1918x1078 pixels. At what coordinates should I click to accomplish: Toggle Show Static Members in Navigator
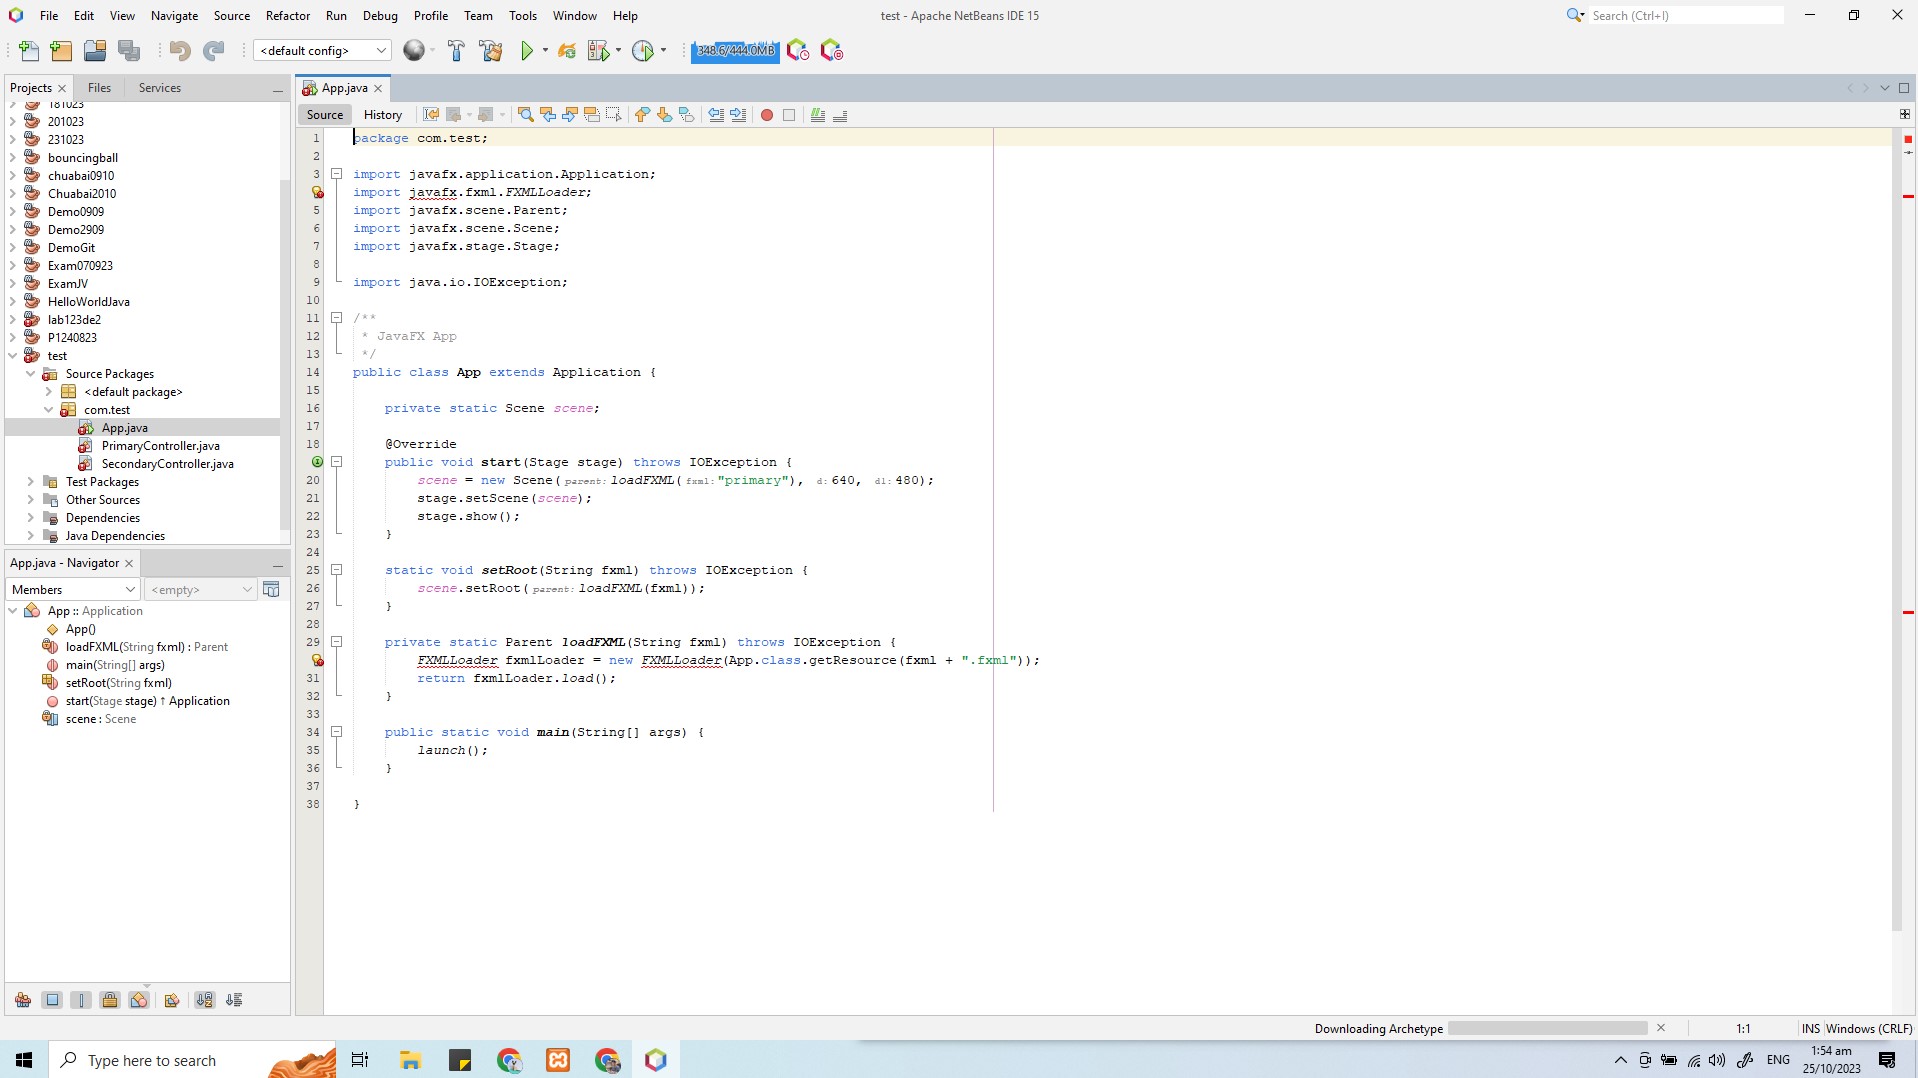[x=81, y=1000]
